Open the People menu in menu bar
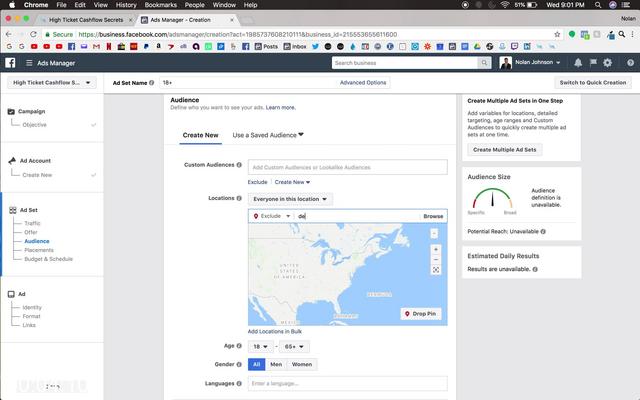 [x=194, y=5]
